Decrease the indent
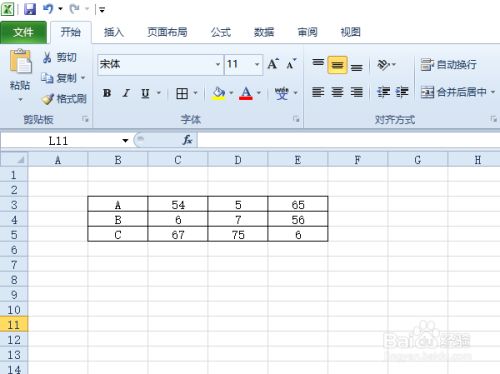The image size is (500, 374). (384, 92)
